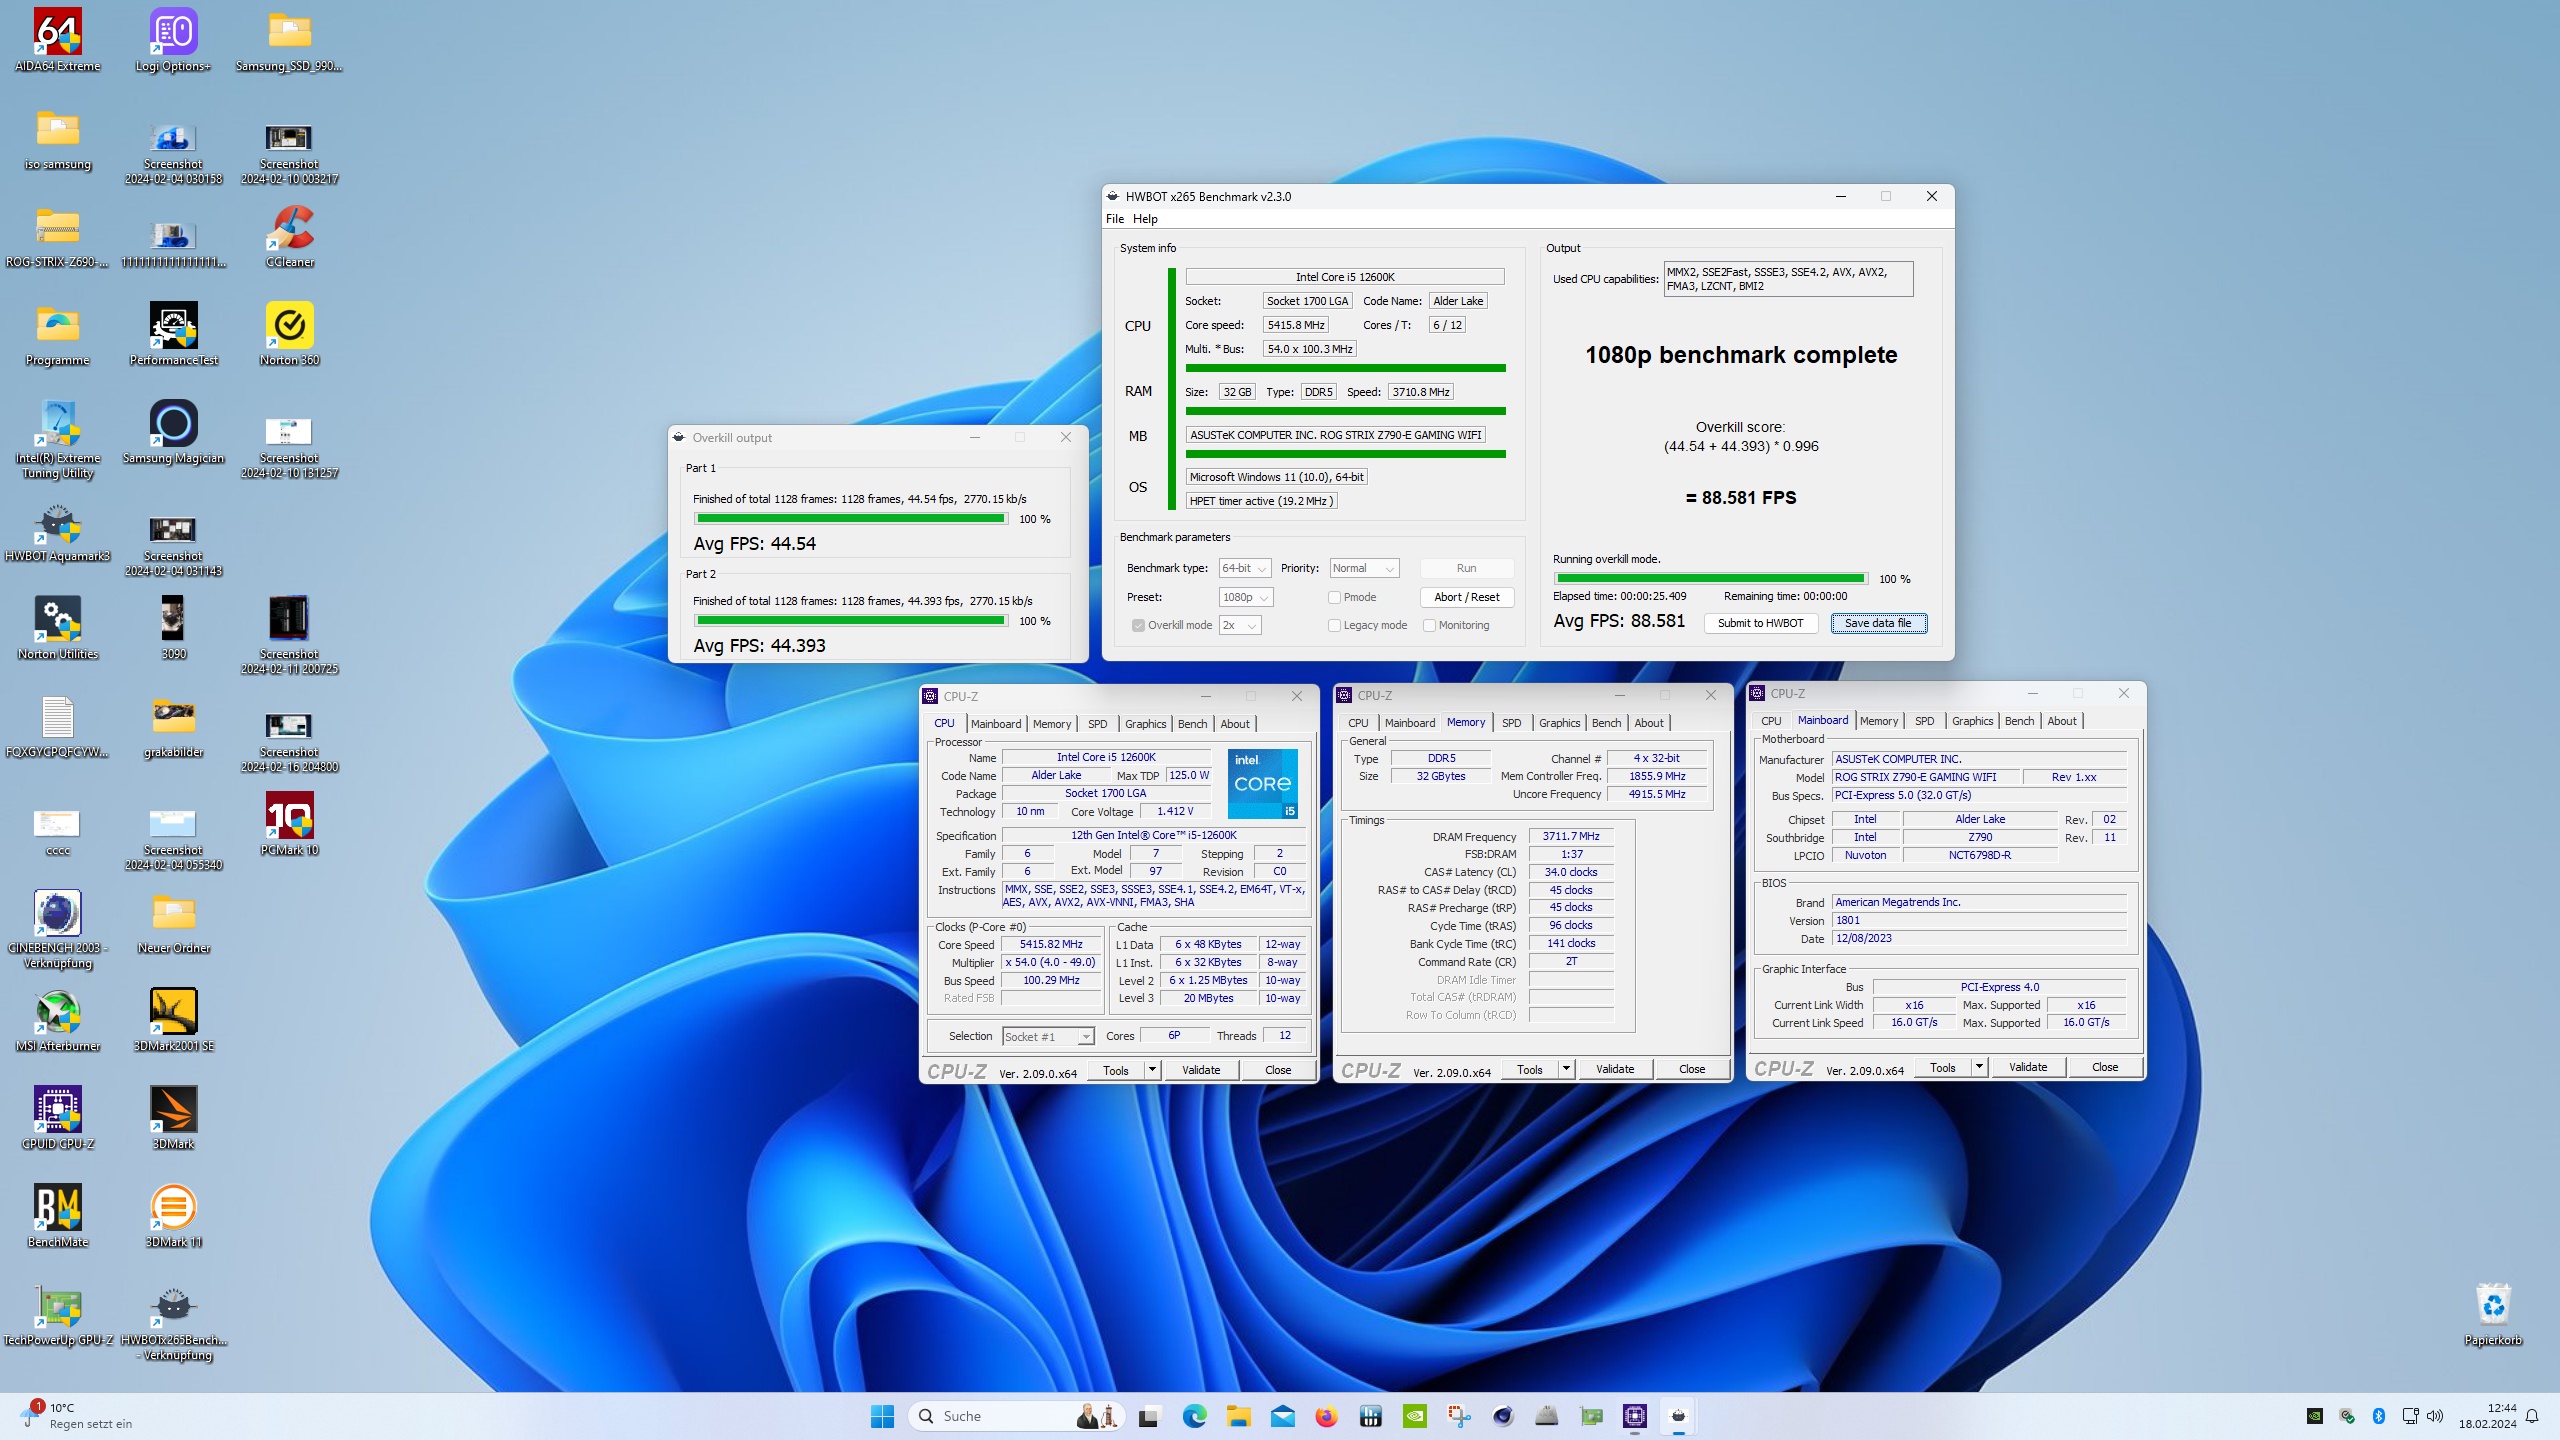Open the Priority Normal dropdown
The width and height of the screenshot is (2560, 1440).
coord(1364,568)
